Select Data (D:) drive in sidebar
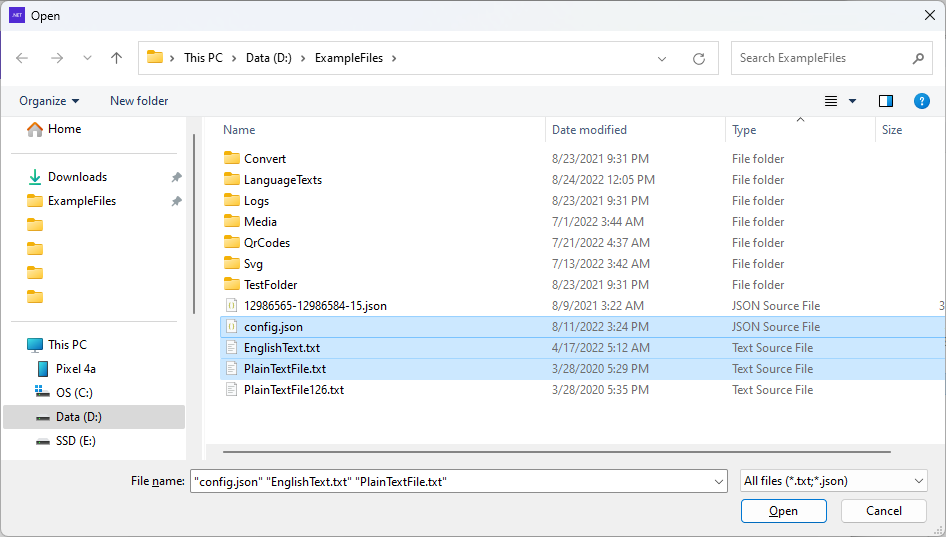 [x=94, y=417]
